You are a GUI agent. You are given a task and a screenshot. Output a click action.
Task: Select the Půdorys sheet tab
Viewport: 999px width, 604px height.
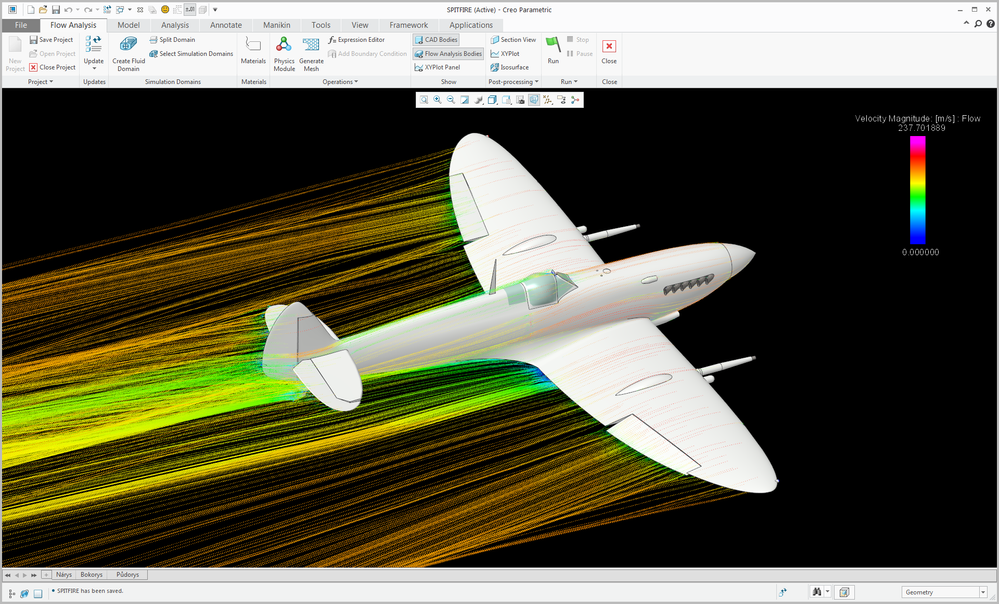[127, 574]
